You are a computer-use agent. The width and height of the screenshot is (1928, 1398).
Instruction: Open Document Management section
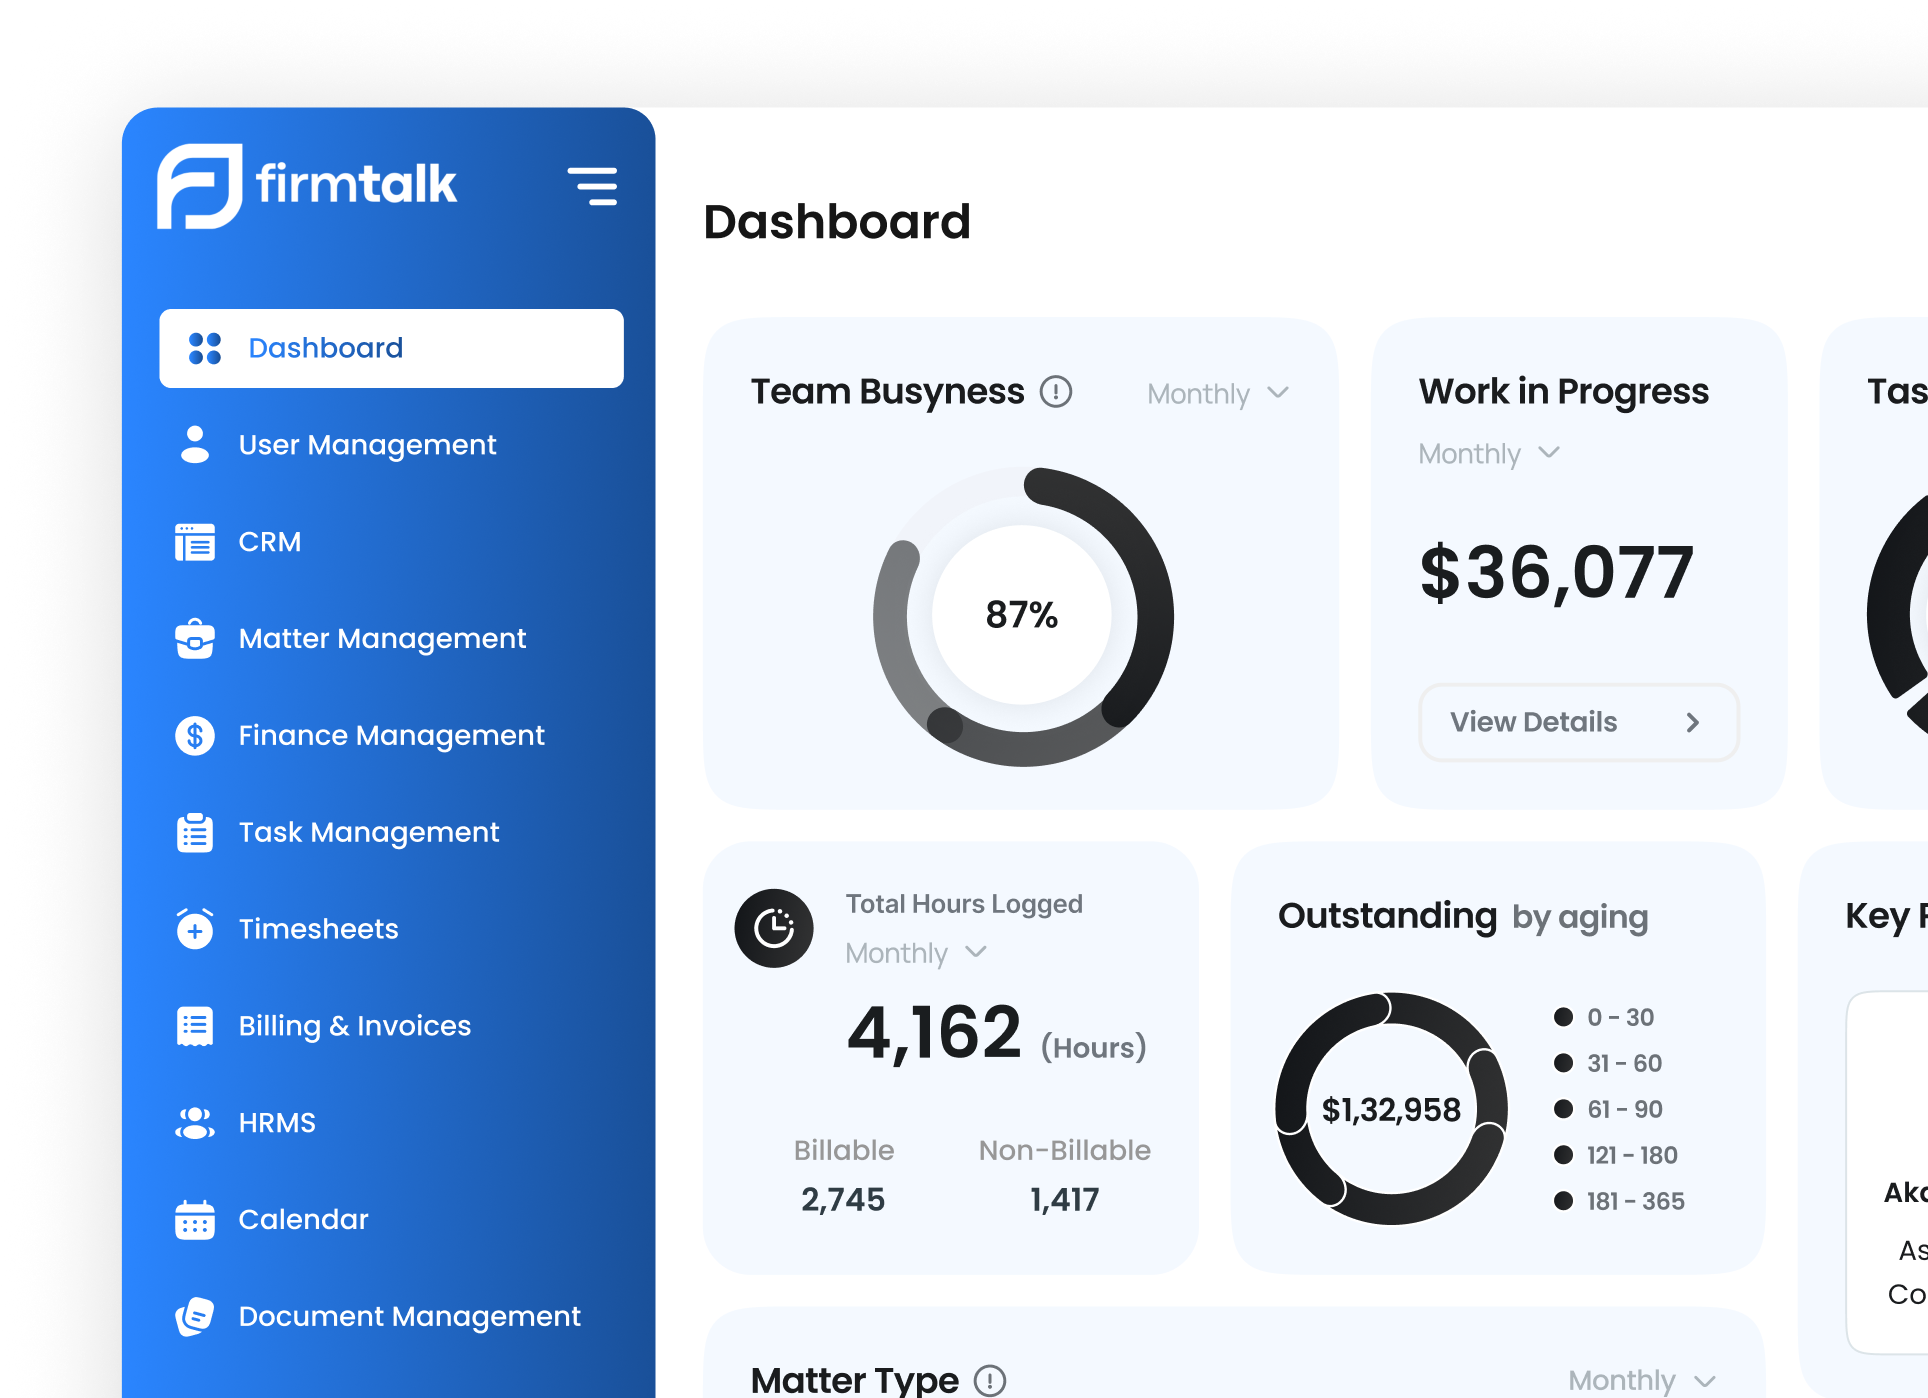point(409,1317)
